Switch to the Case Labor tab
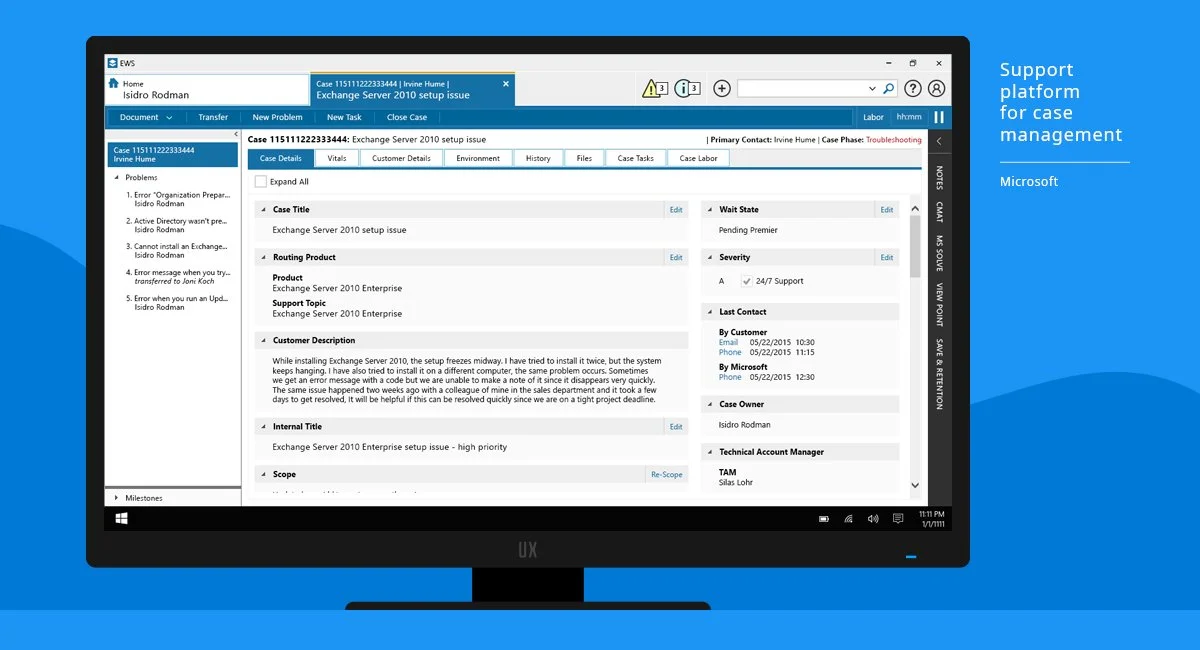 click(698, 158)
